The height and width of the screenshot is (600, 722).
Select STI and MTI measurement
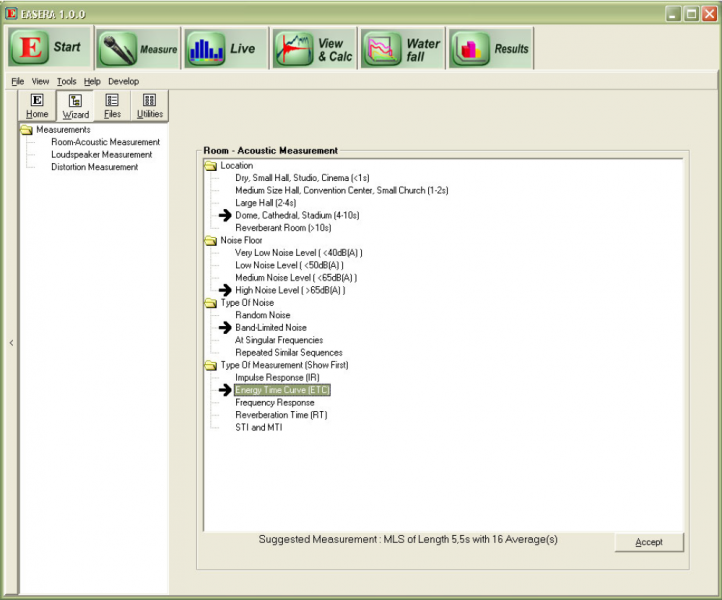[x=259, y=427]
